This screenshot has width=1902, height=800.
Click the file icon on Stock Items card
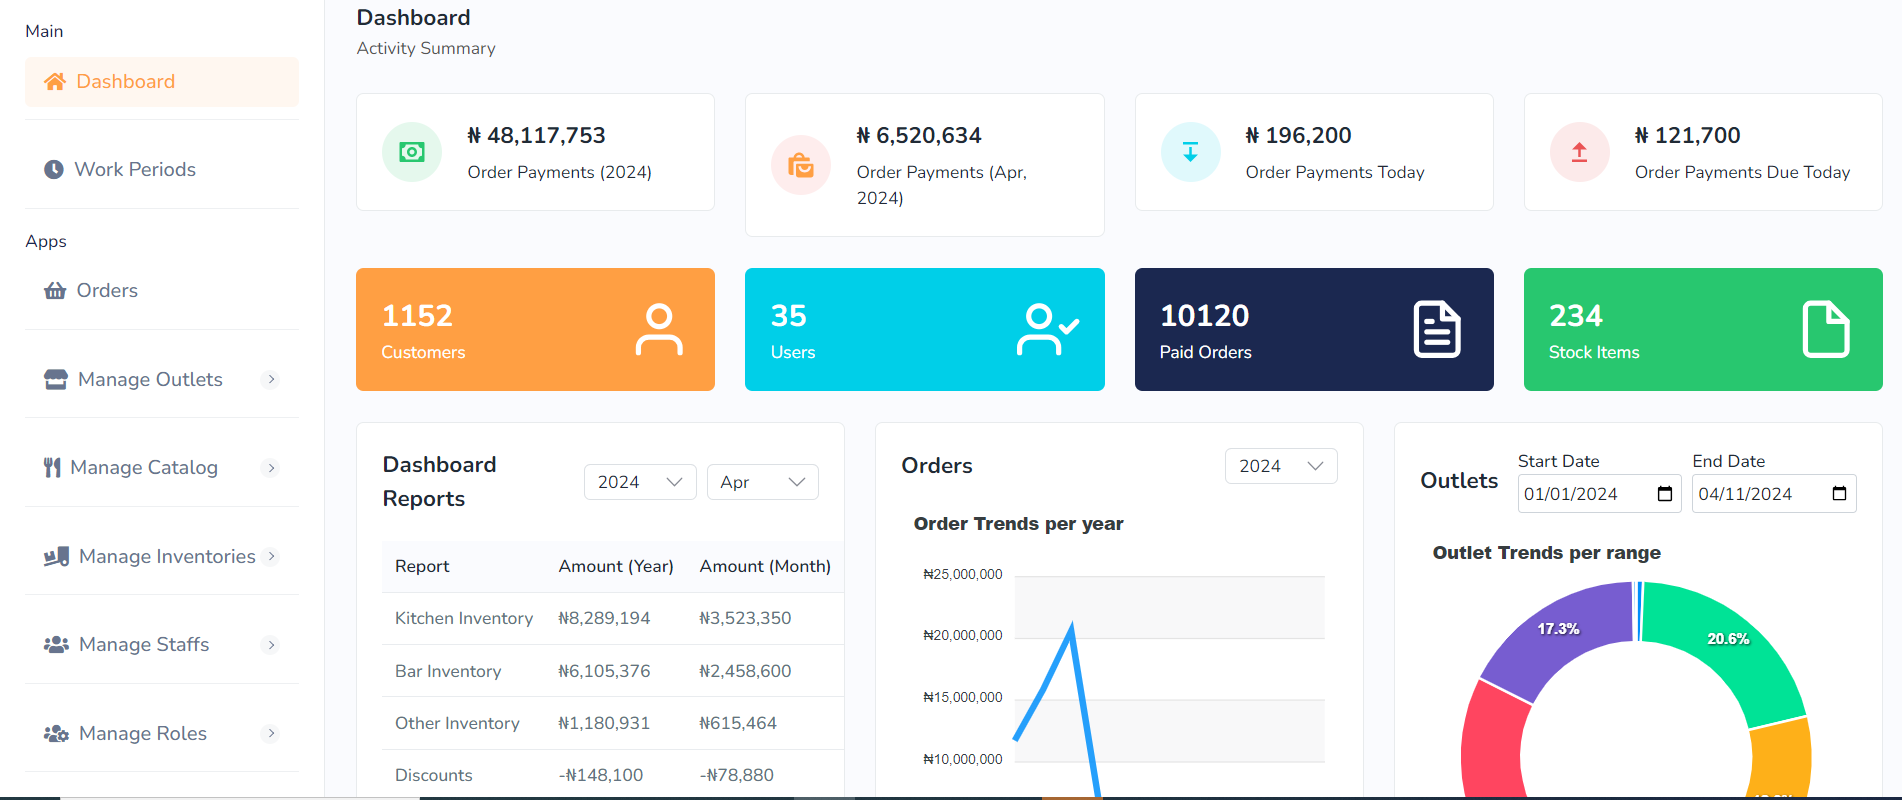point(1826,329)
